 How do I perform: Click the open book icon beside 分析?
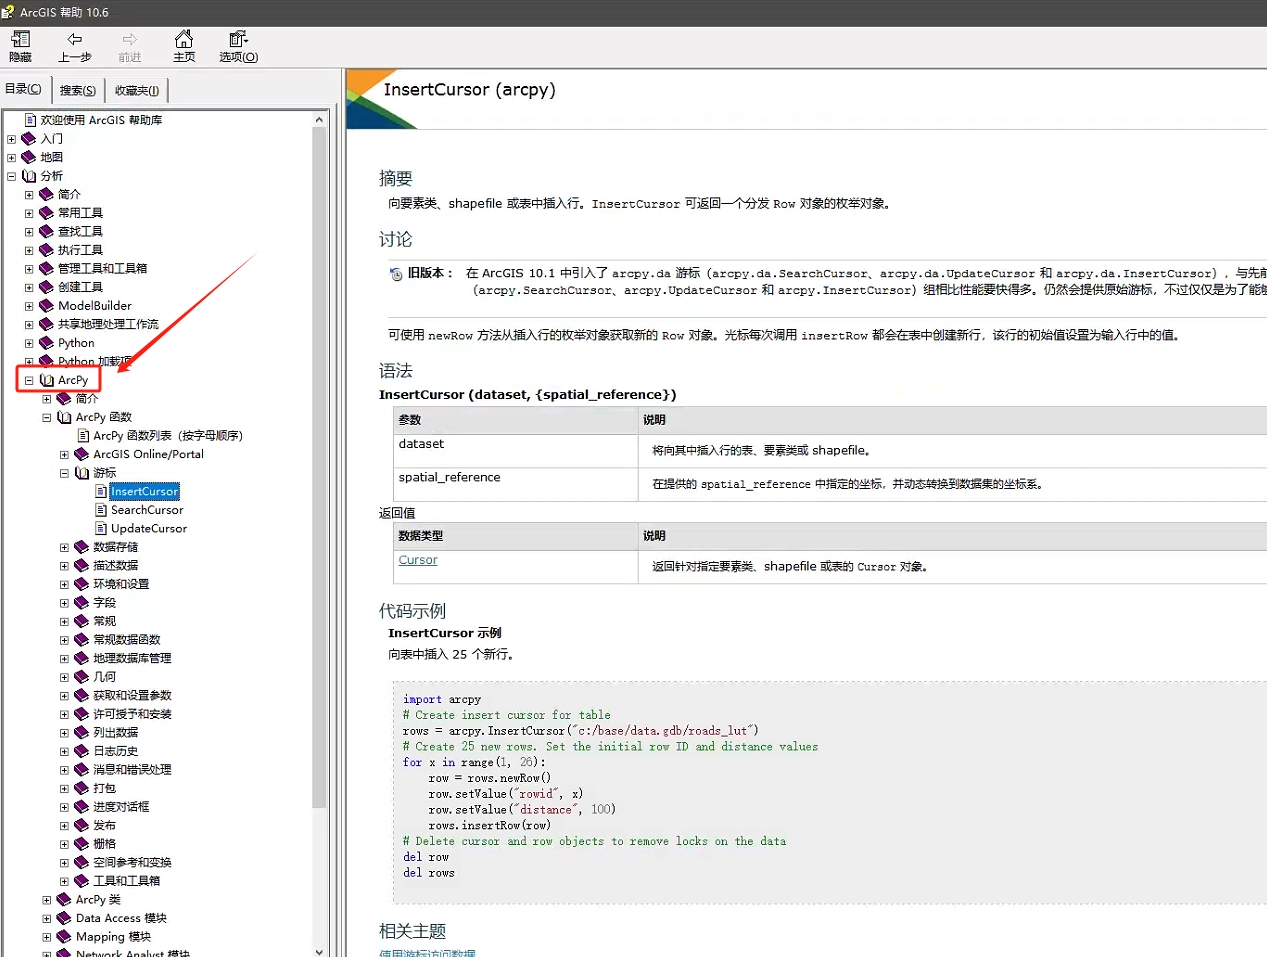tap(29, 176)
